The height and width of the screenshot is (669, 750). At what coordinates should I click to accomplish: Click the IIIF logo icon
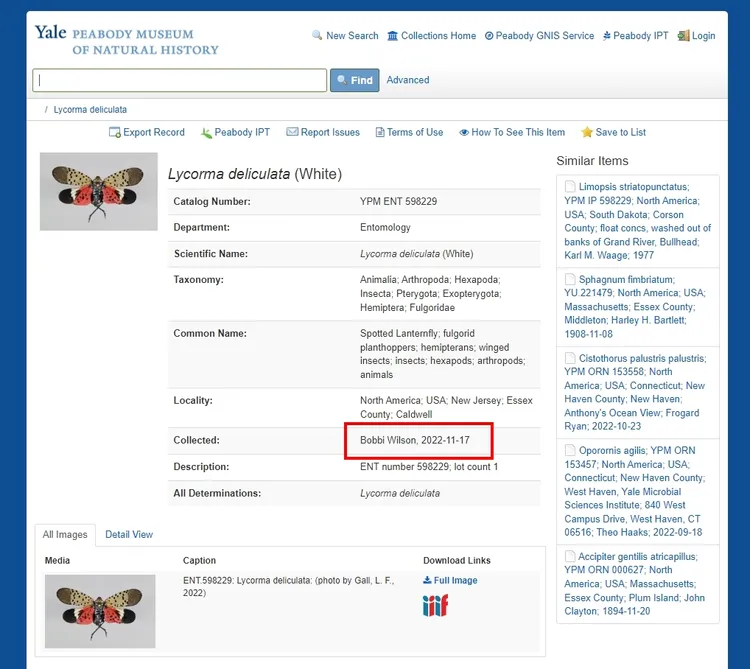pos(435,604)
